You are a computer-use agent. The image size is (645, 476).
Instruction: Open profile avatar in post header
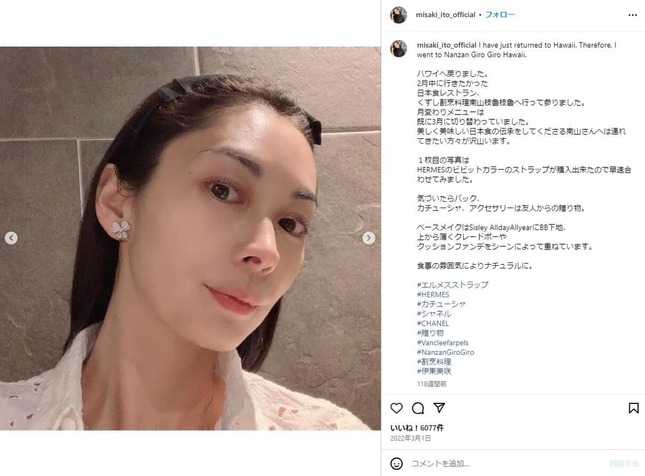(398, 15)
